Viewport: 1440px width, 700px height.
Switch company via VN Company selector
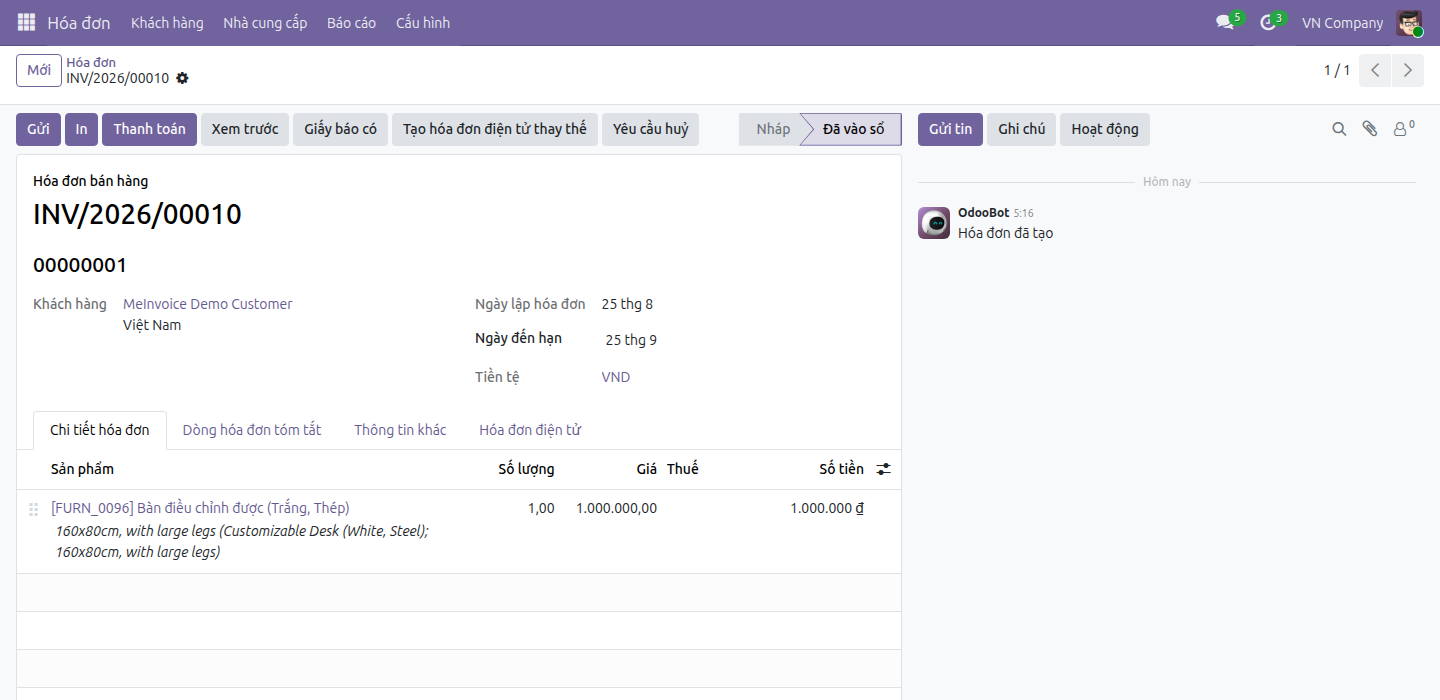pyautogui.click(x=1342, y=23)
